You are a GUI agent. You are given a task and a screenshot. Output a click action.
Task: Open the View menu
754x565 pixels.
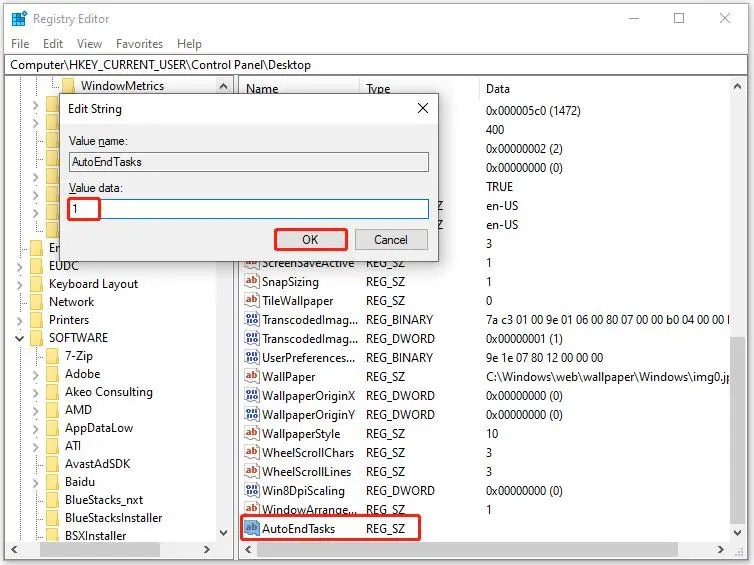point(89,44)
